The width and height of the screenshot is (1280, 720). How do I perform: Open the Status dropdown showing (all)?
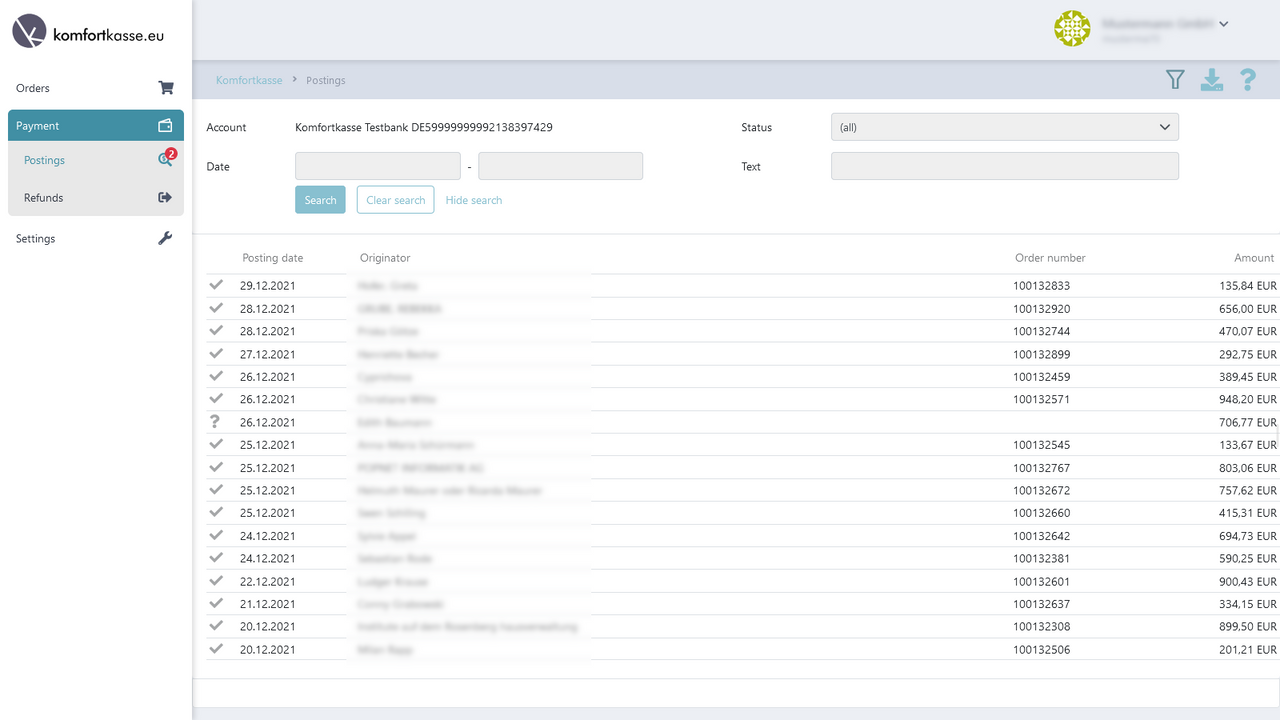coord(1004,127)
